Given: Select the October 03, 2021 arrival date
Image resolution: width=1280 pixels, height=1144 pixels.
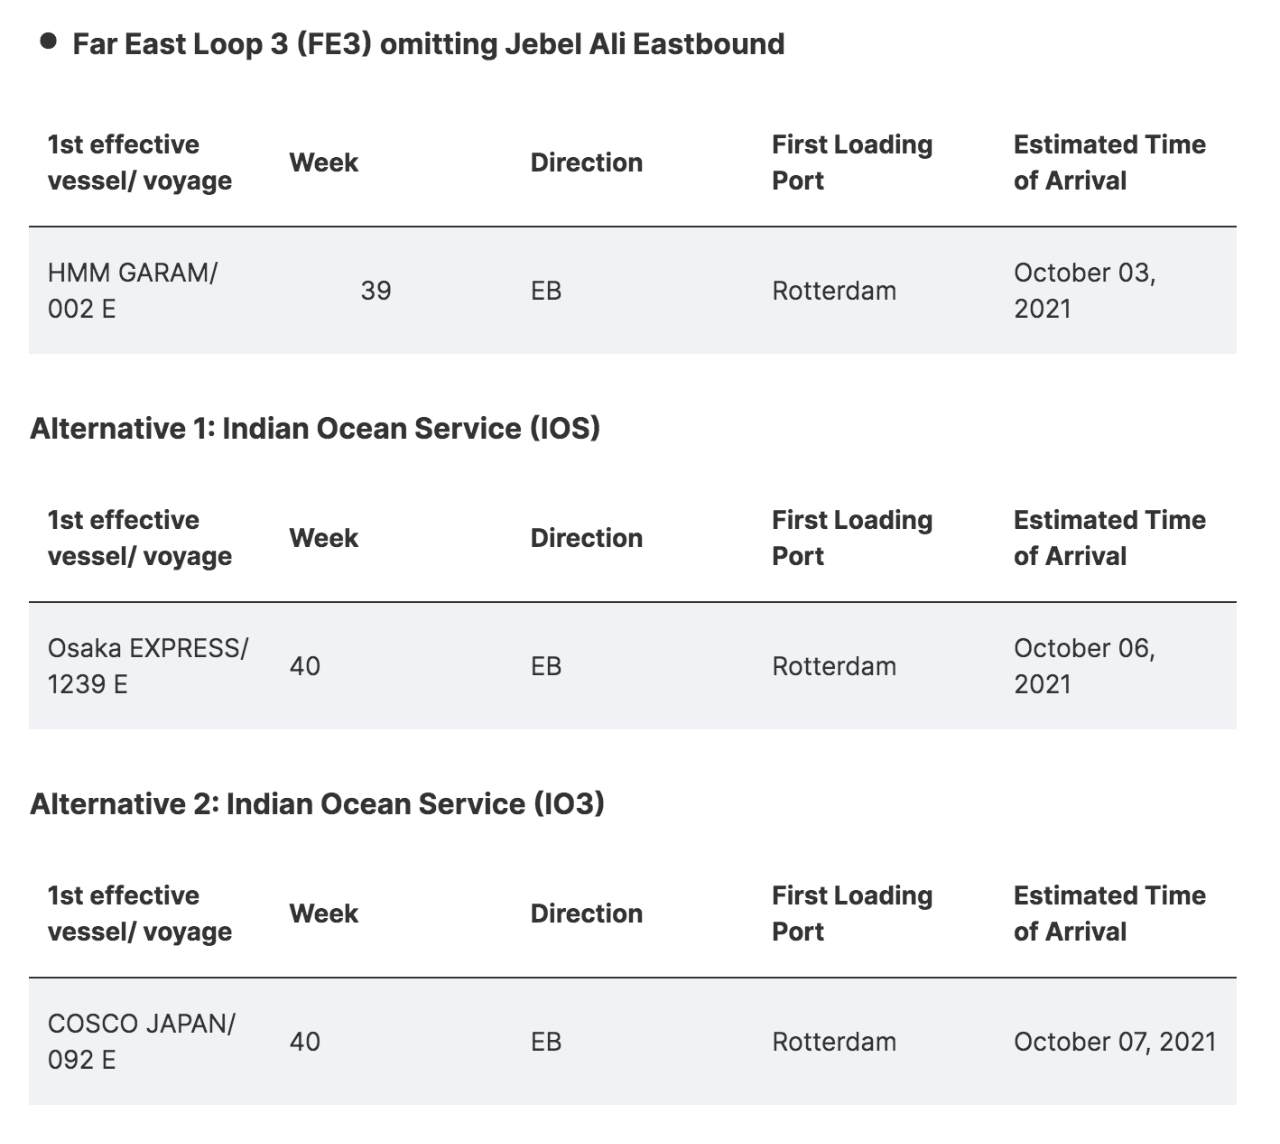Looking at the screenshot, I should tap(1084, 290).
